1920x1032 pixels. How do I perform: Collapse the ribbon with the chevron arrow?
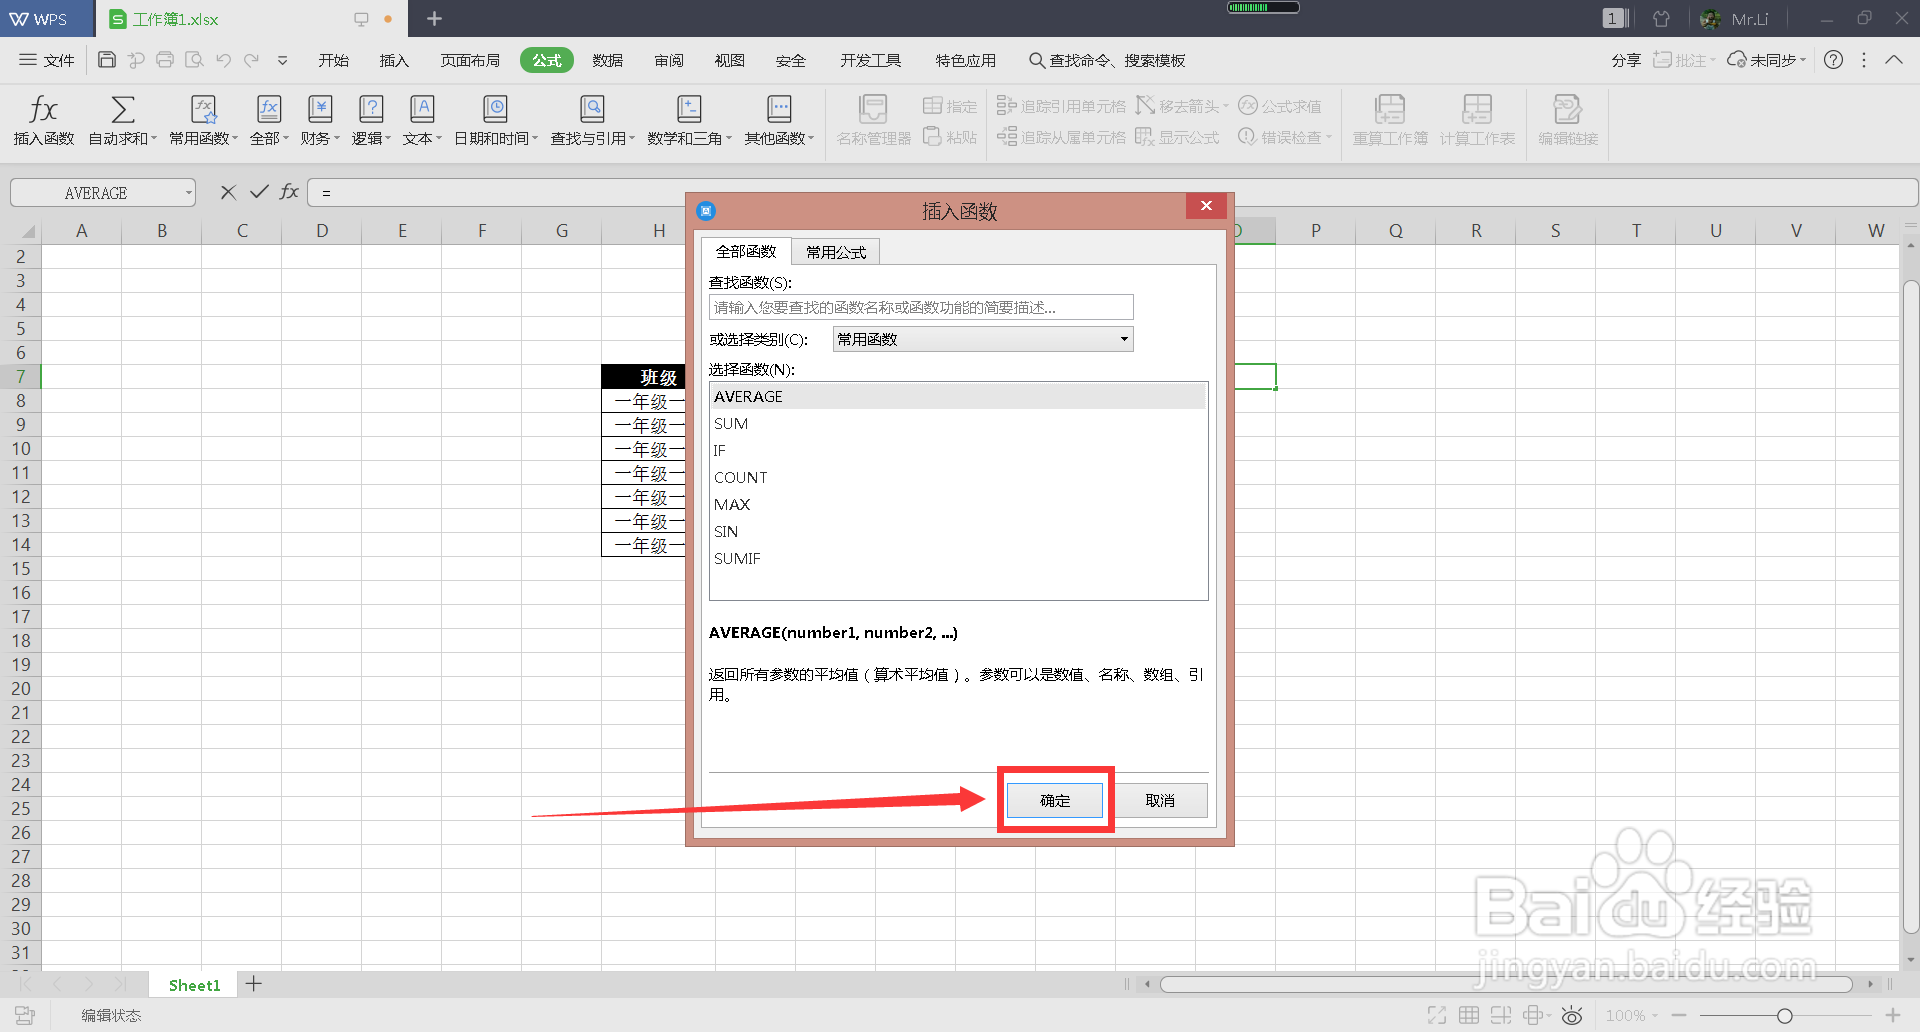(1894, 60)
